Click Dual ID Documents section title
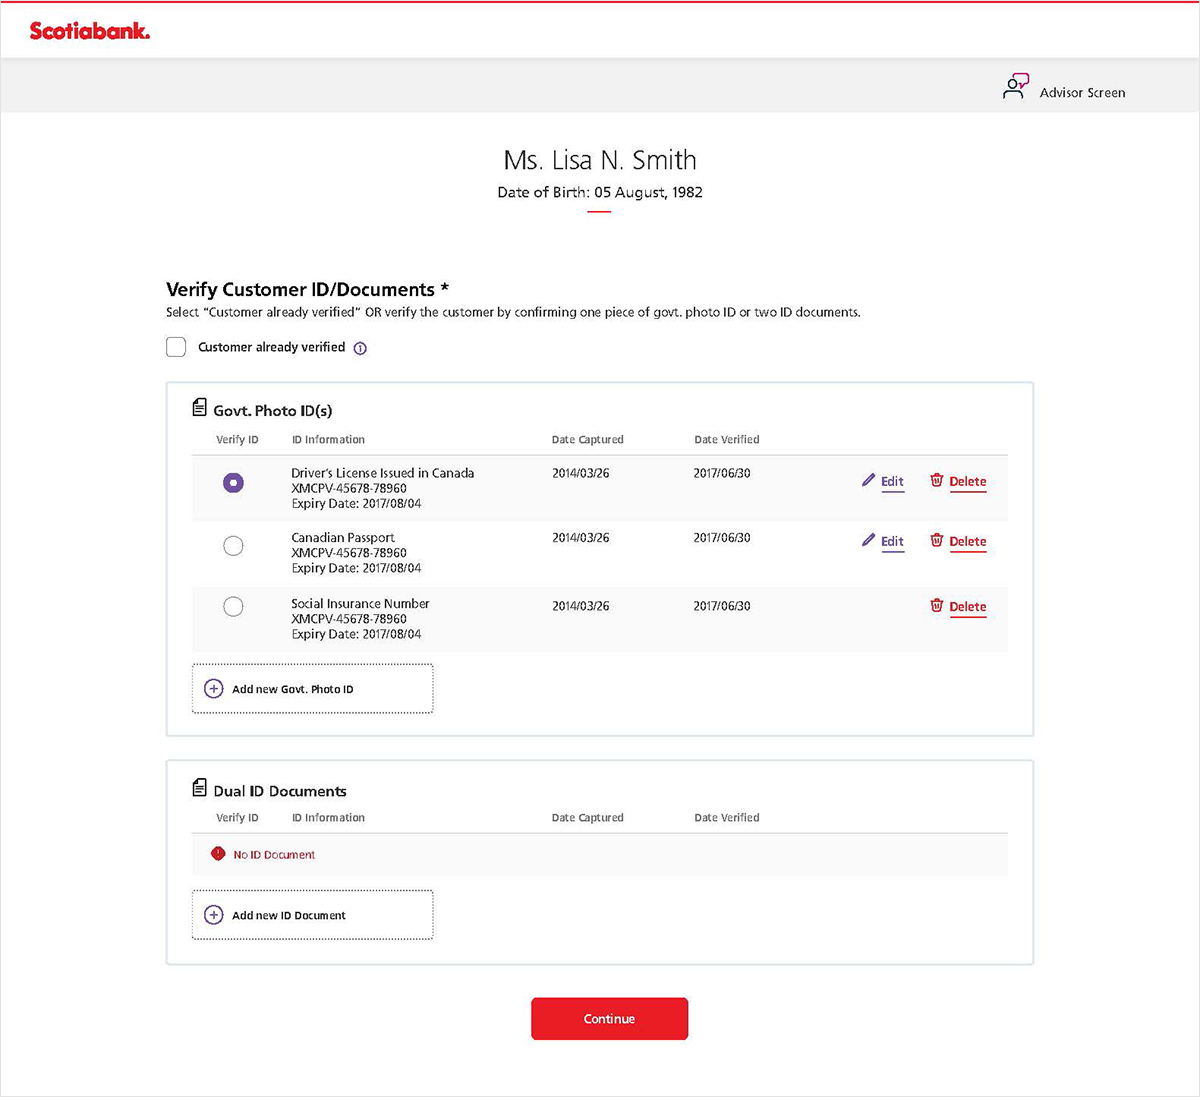Viewport: 1200px width, 1097px height. tap(280, 791)
